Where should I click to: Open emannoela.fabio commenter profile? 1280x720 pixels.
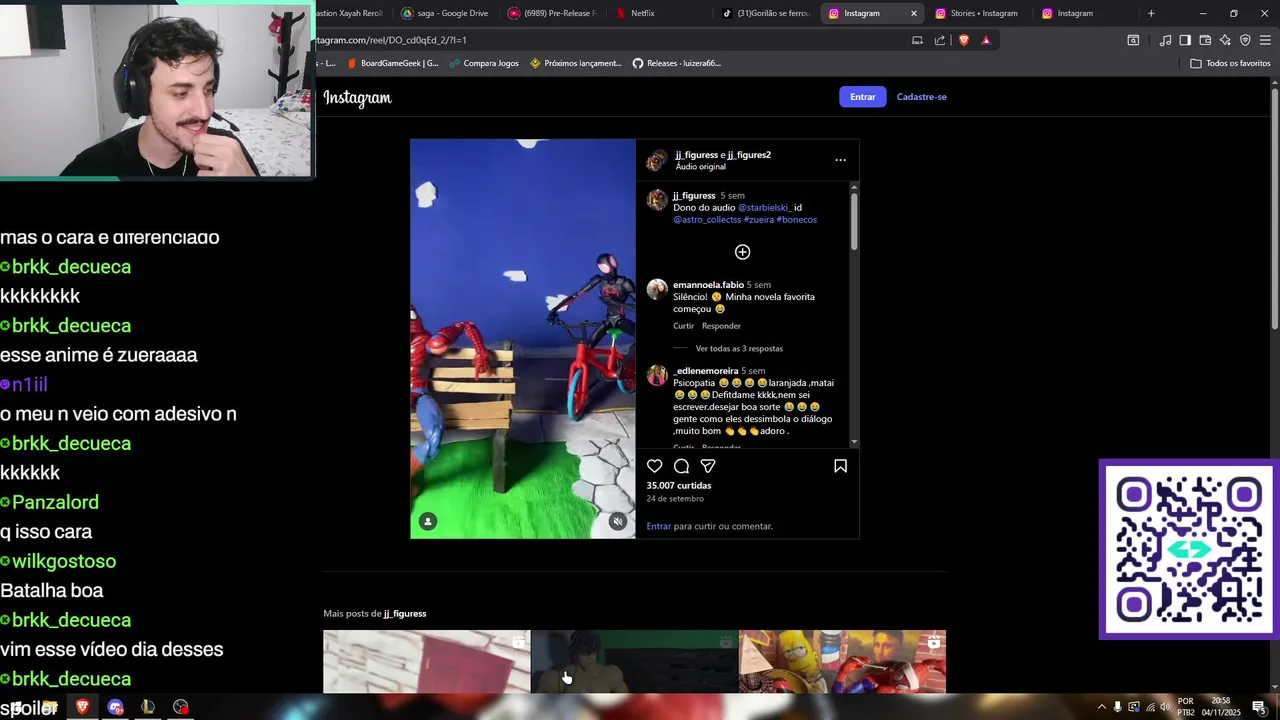click(708, 285)
